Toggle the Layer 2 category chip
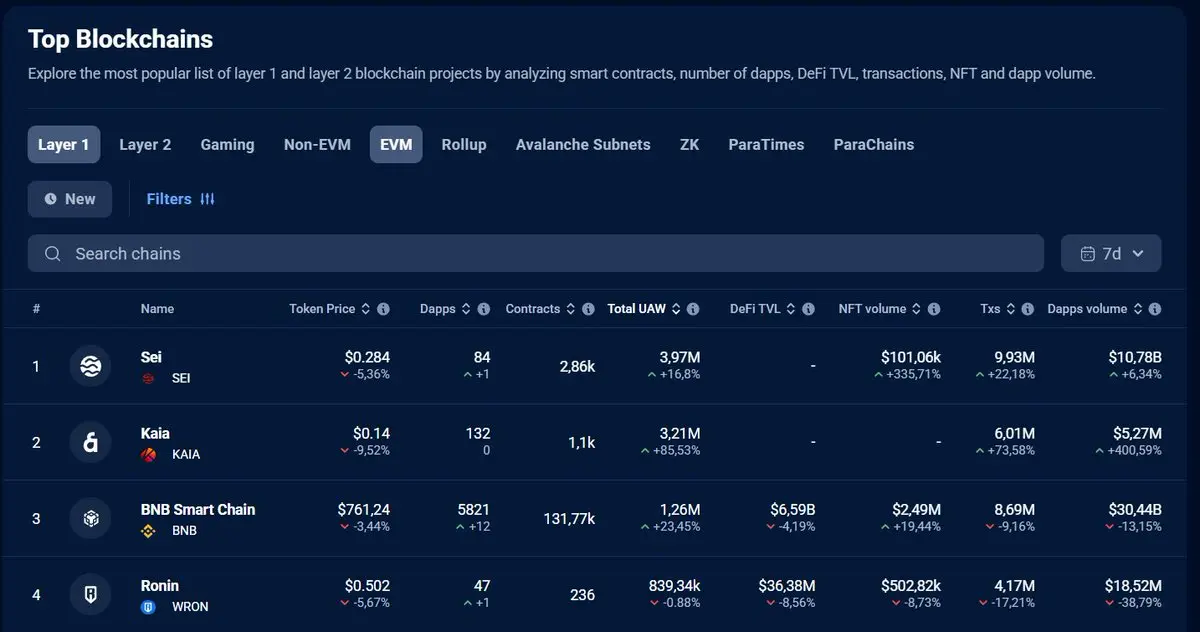Screen dimensions: 1200x632 point(145,144)
